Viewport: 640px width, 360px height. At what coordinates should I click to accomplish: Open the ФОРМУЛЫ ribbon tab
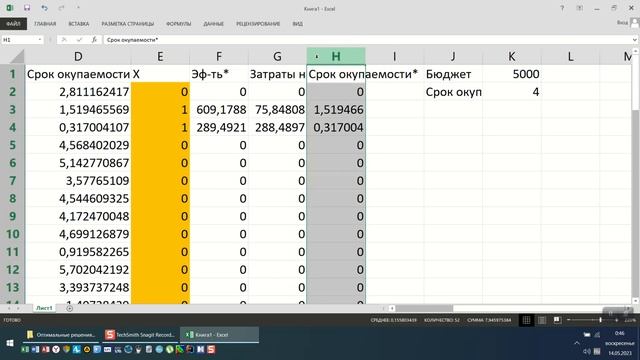pos(178,24)
